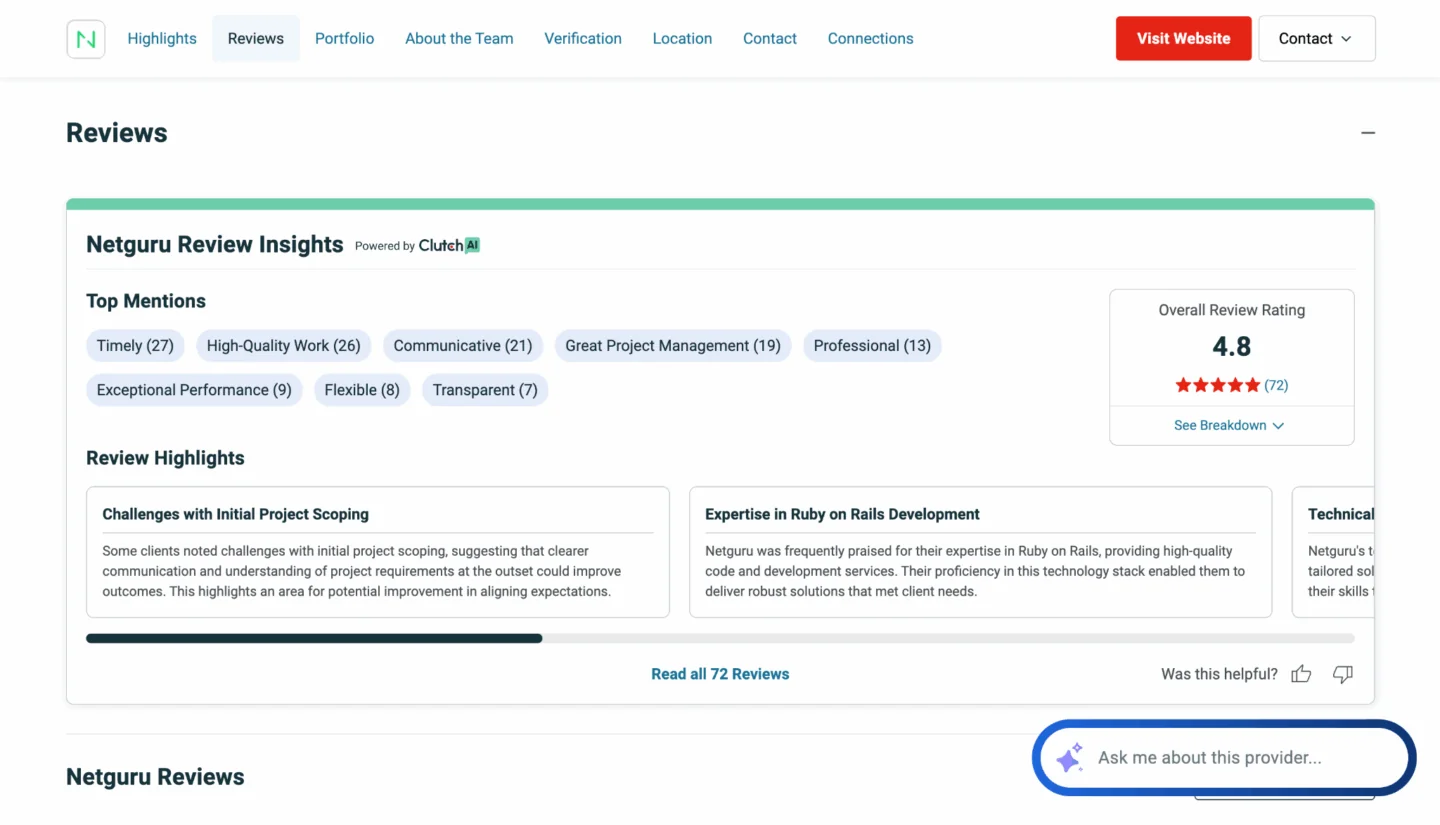Select the Communicative (21) tag

click(x=463, y=346)
